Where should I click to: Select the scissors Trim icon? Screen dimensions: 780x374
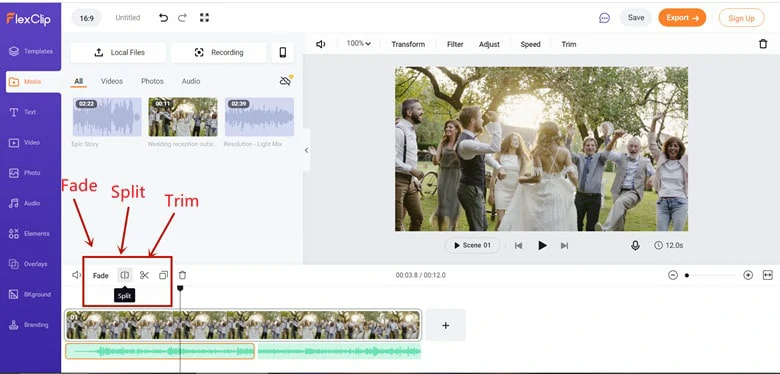coord(144,275)
